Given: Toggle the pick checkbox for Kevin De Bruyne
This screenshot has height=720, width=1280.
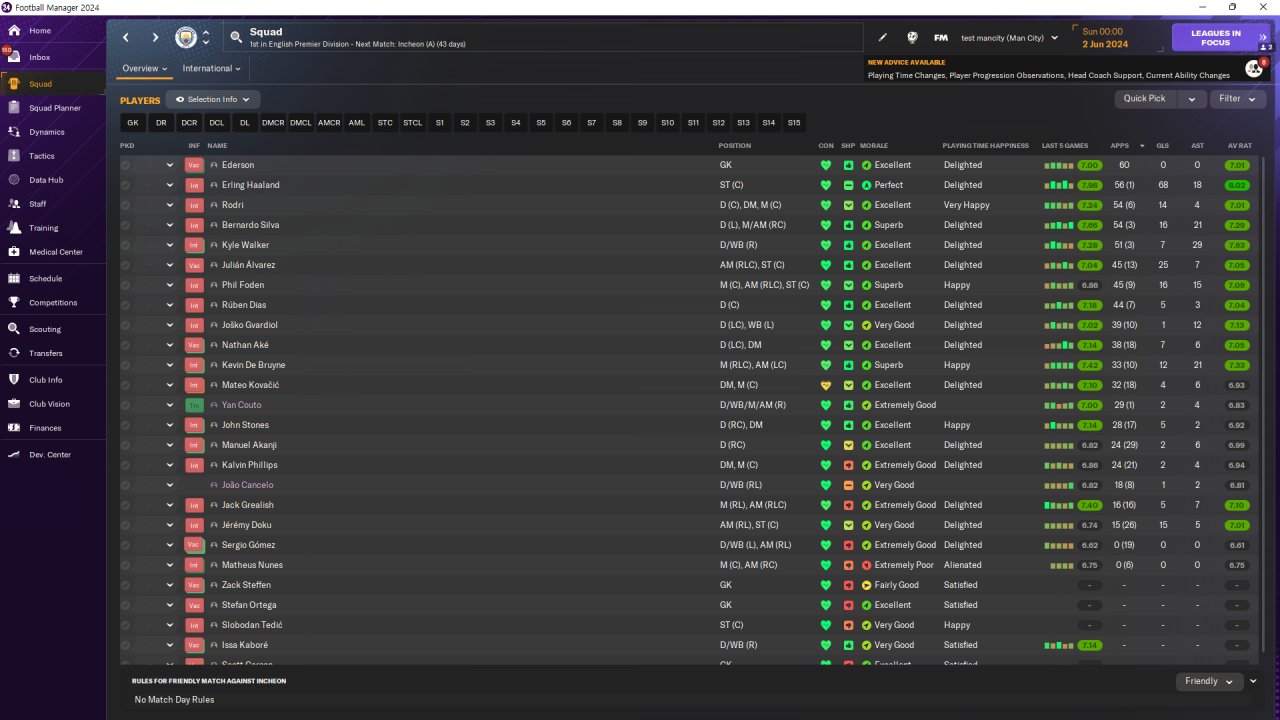Looking at the screenshot, I should [125, 365].
